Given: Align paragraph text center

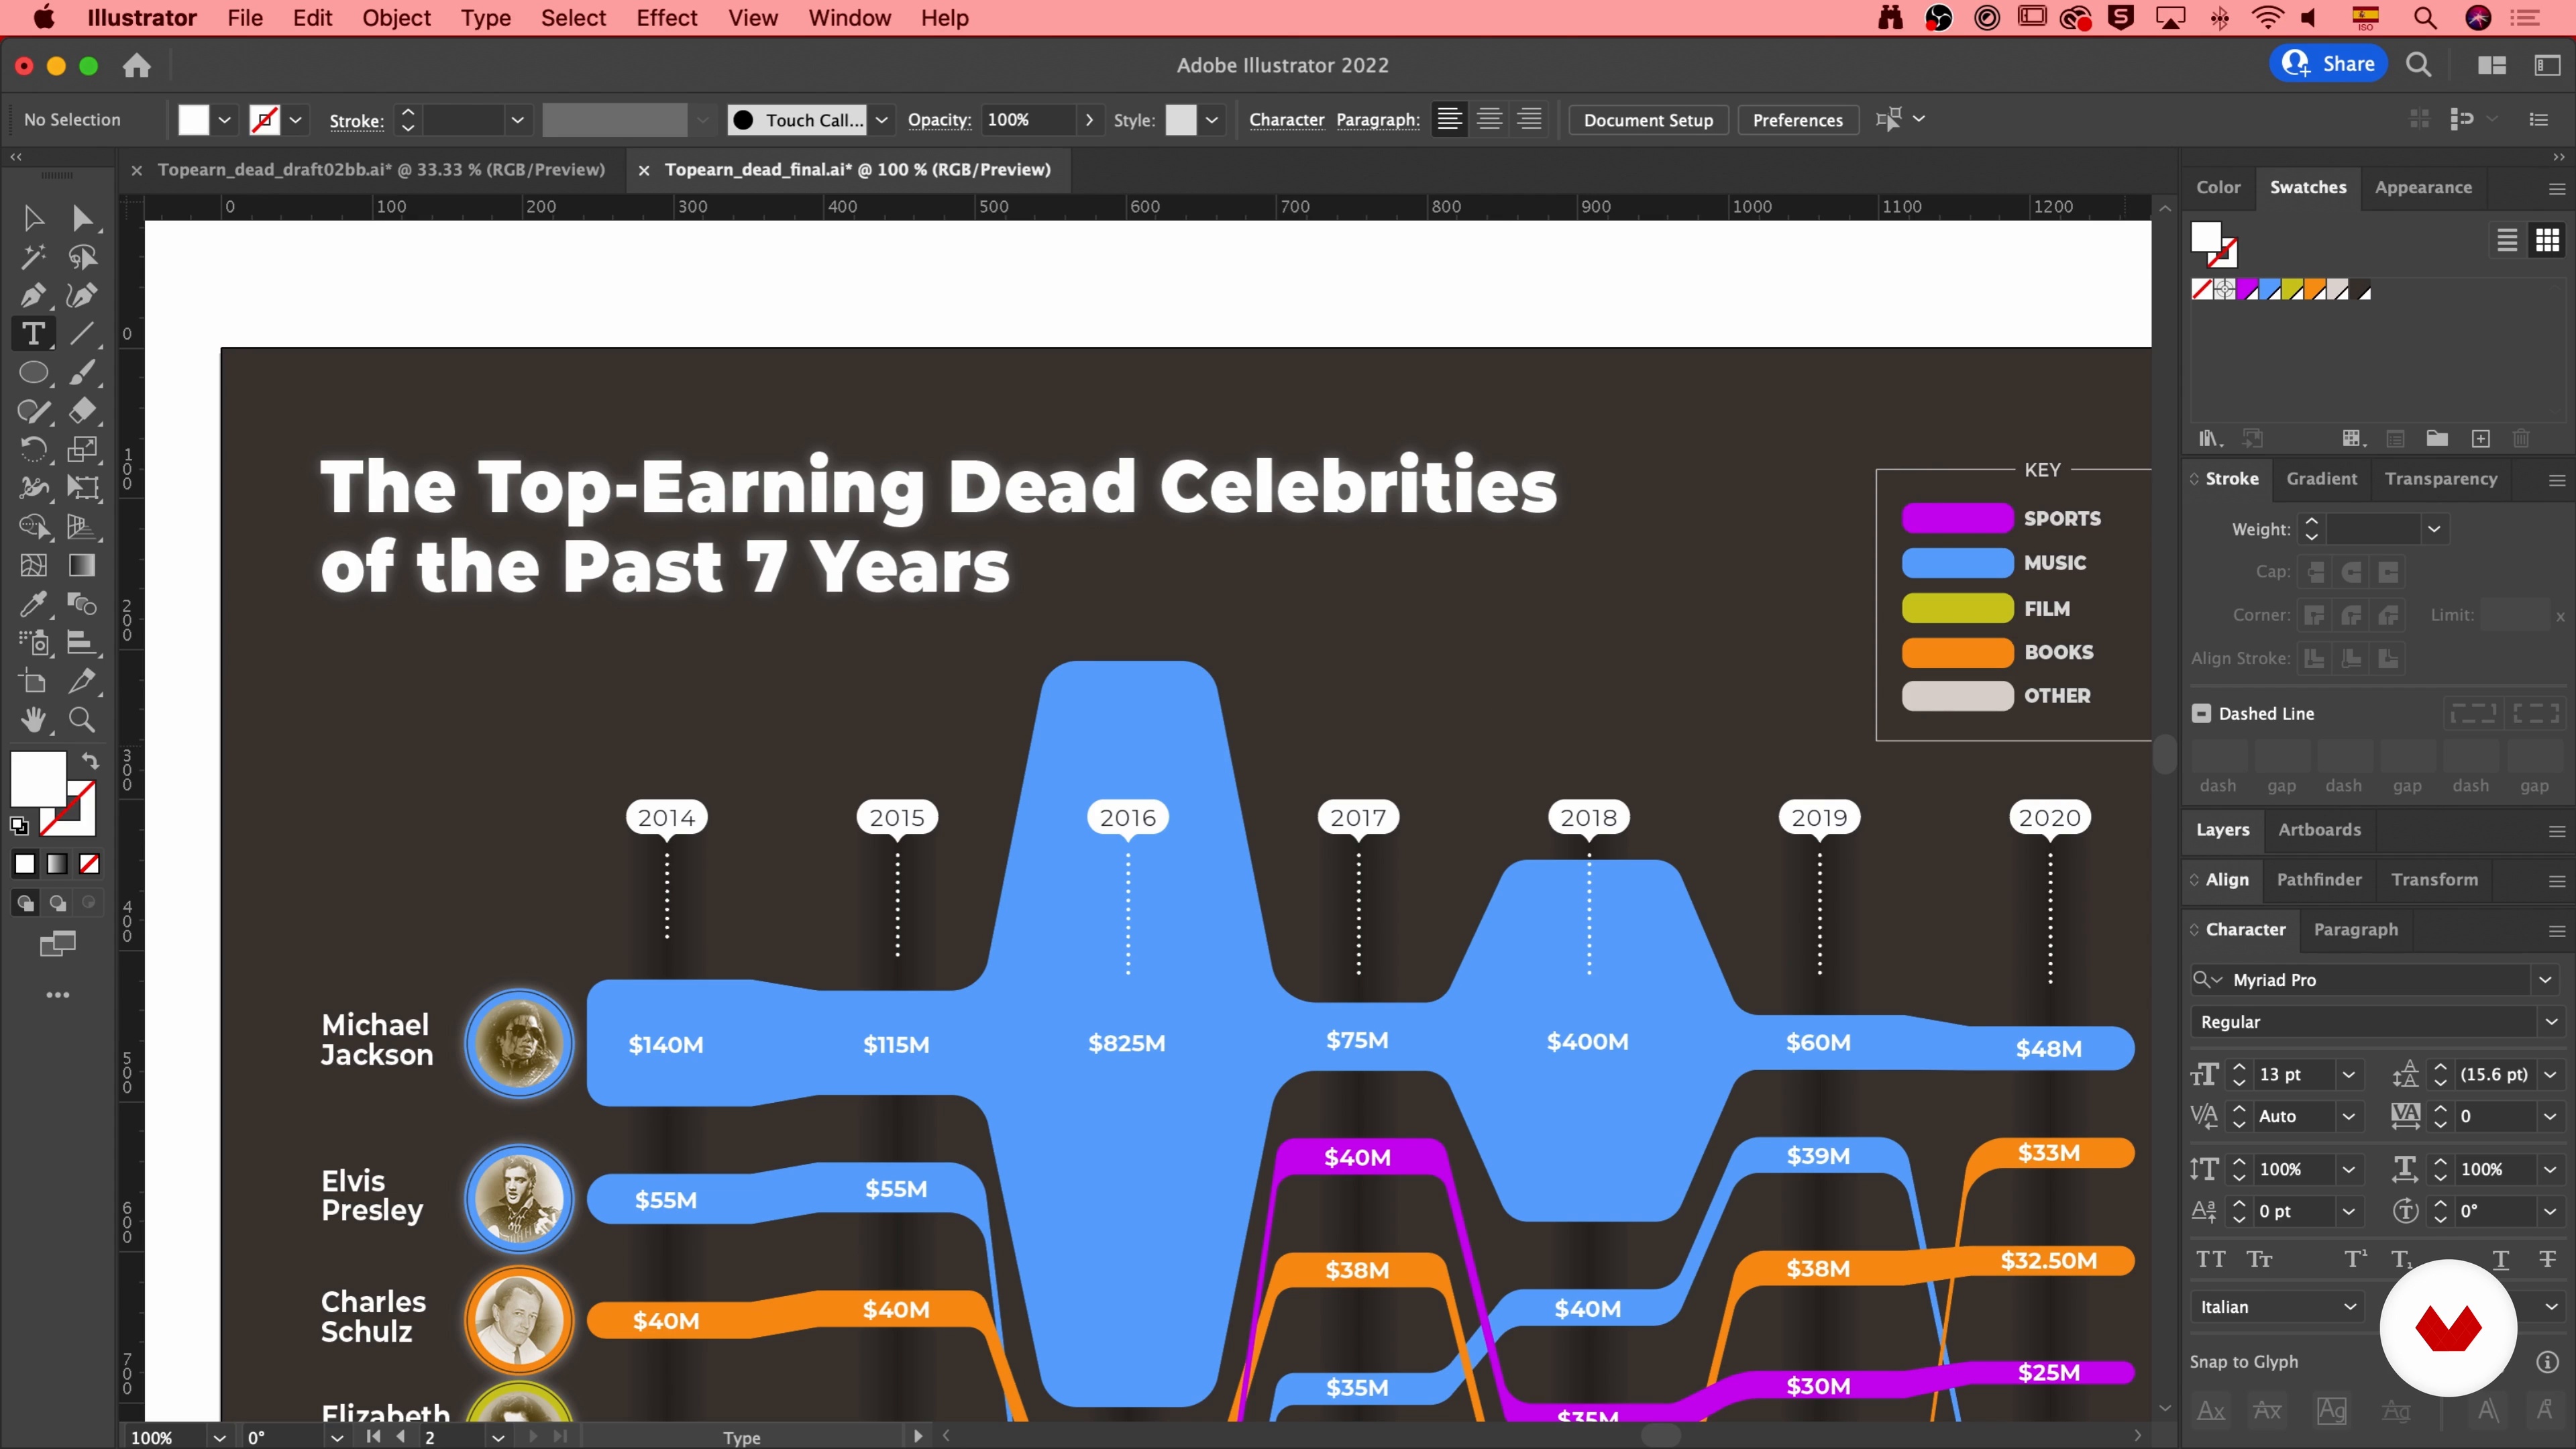Looking at the screenshot, I should tap(1489, 120).
